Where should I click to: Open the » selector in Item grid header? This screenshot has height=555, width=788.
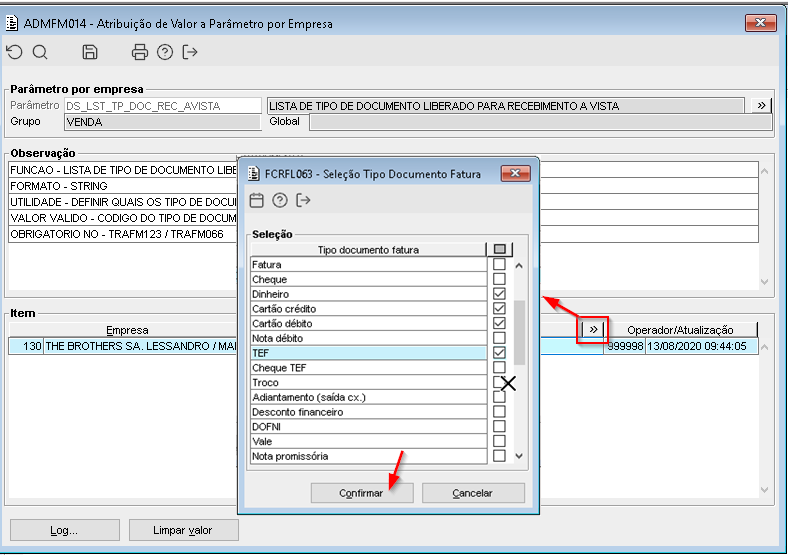coord(594,330)
